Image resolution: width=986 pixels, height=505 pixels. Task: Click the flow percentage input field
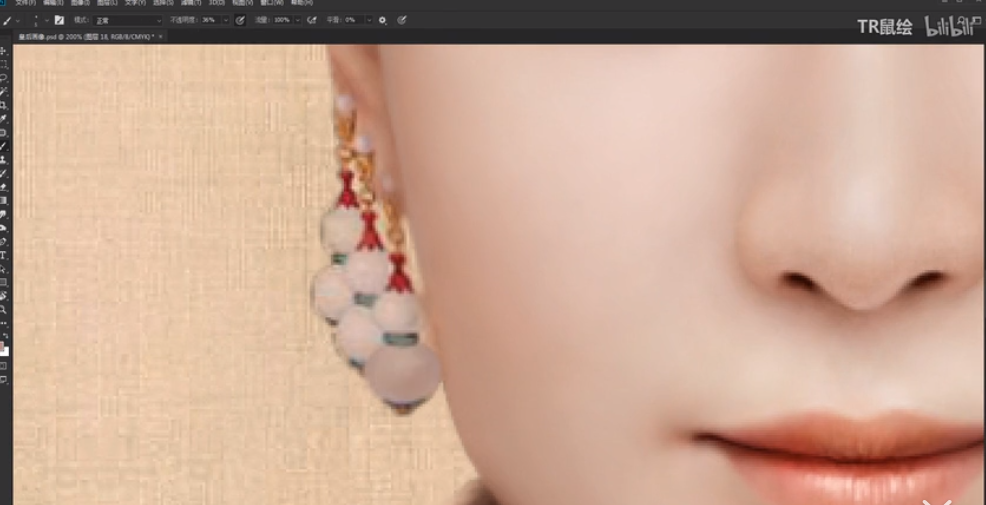click(x=282, y=20)
